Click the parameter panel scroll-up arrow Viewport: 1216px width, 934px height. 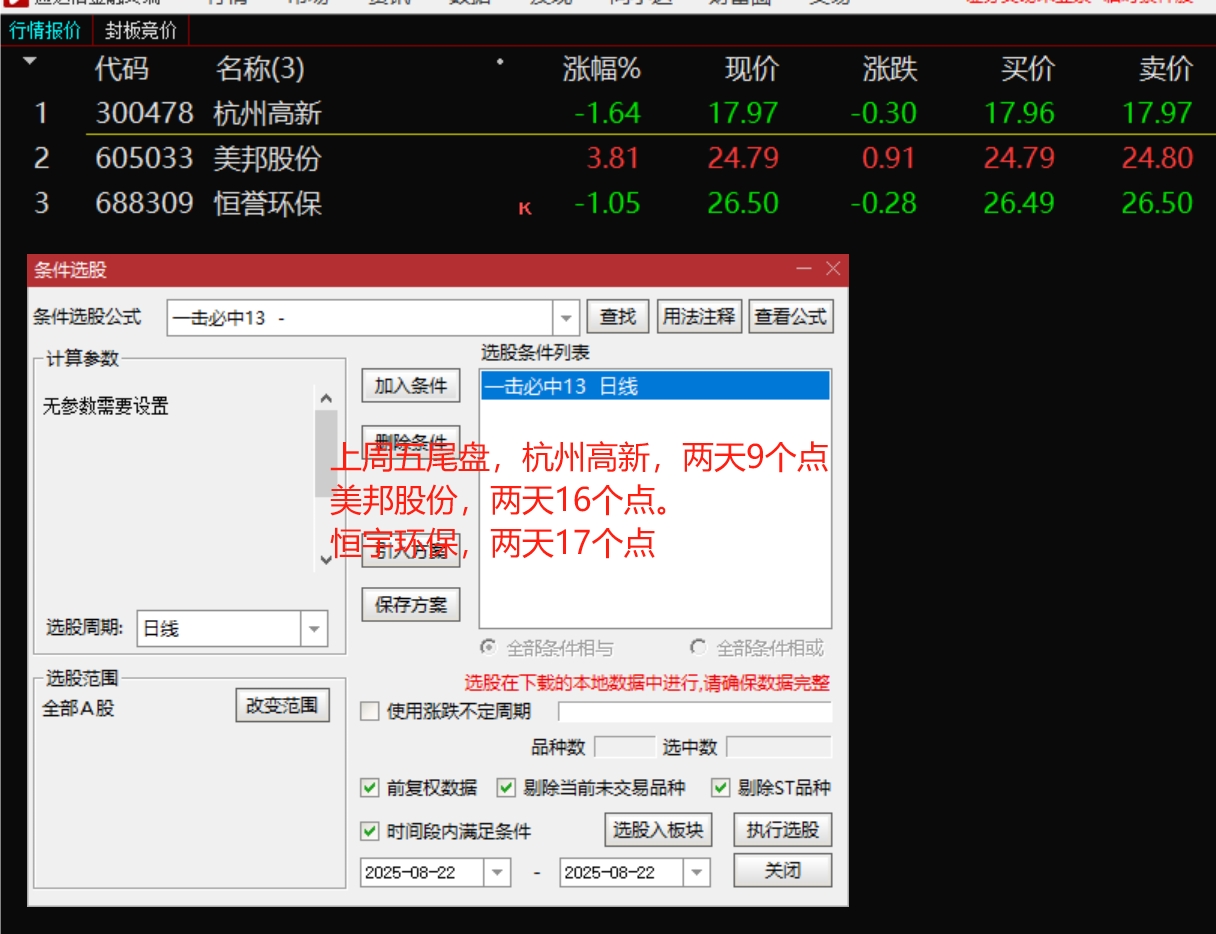[x=326, y=398]
